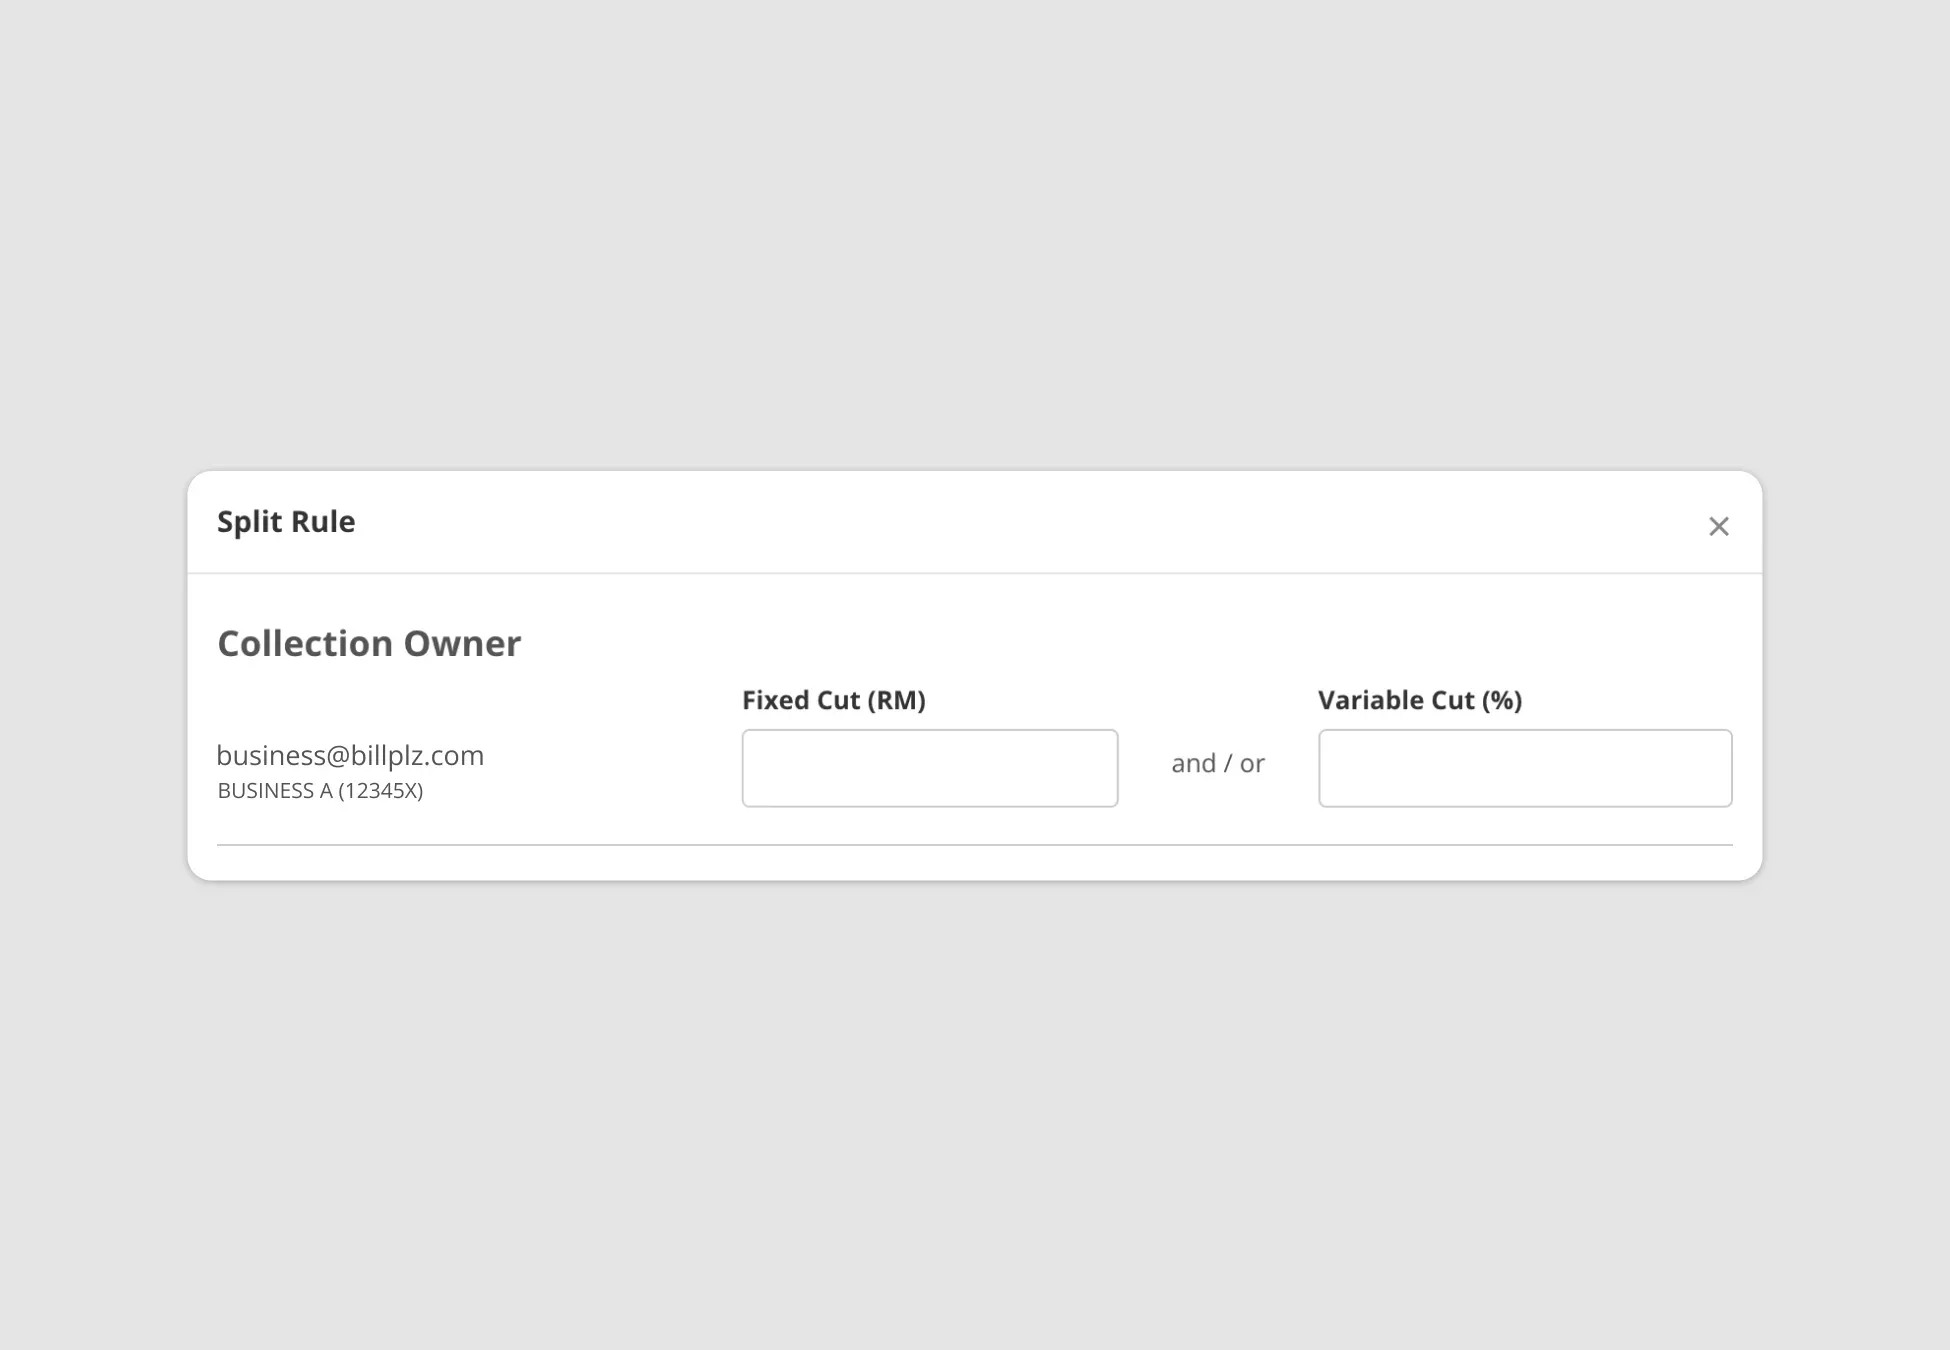The width and height of the screenshot is (1950, 1350).
Task: Select the business@billplz.com email text
Action: tap(350, 755)
